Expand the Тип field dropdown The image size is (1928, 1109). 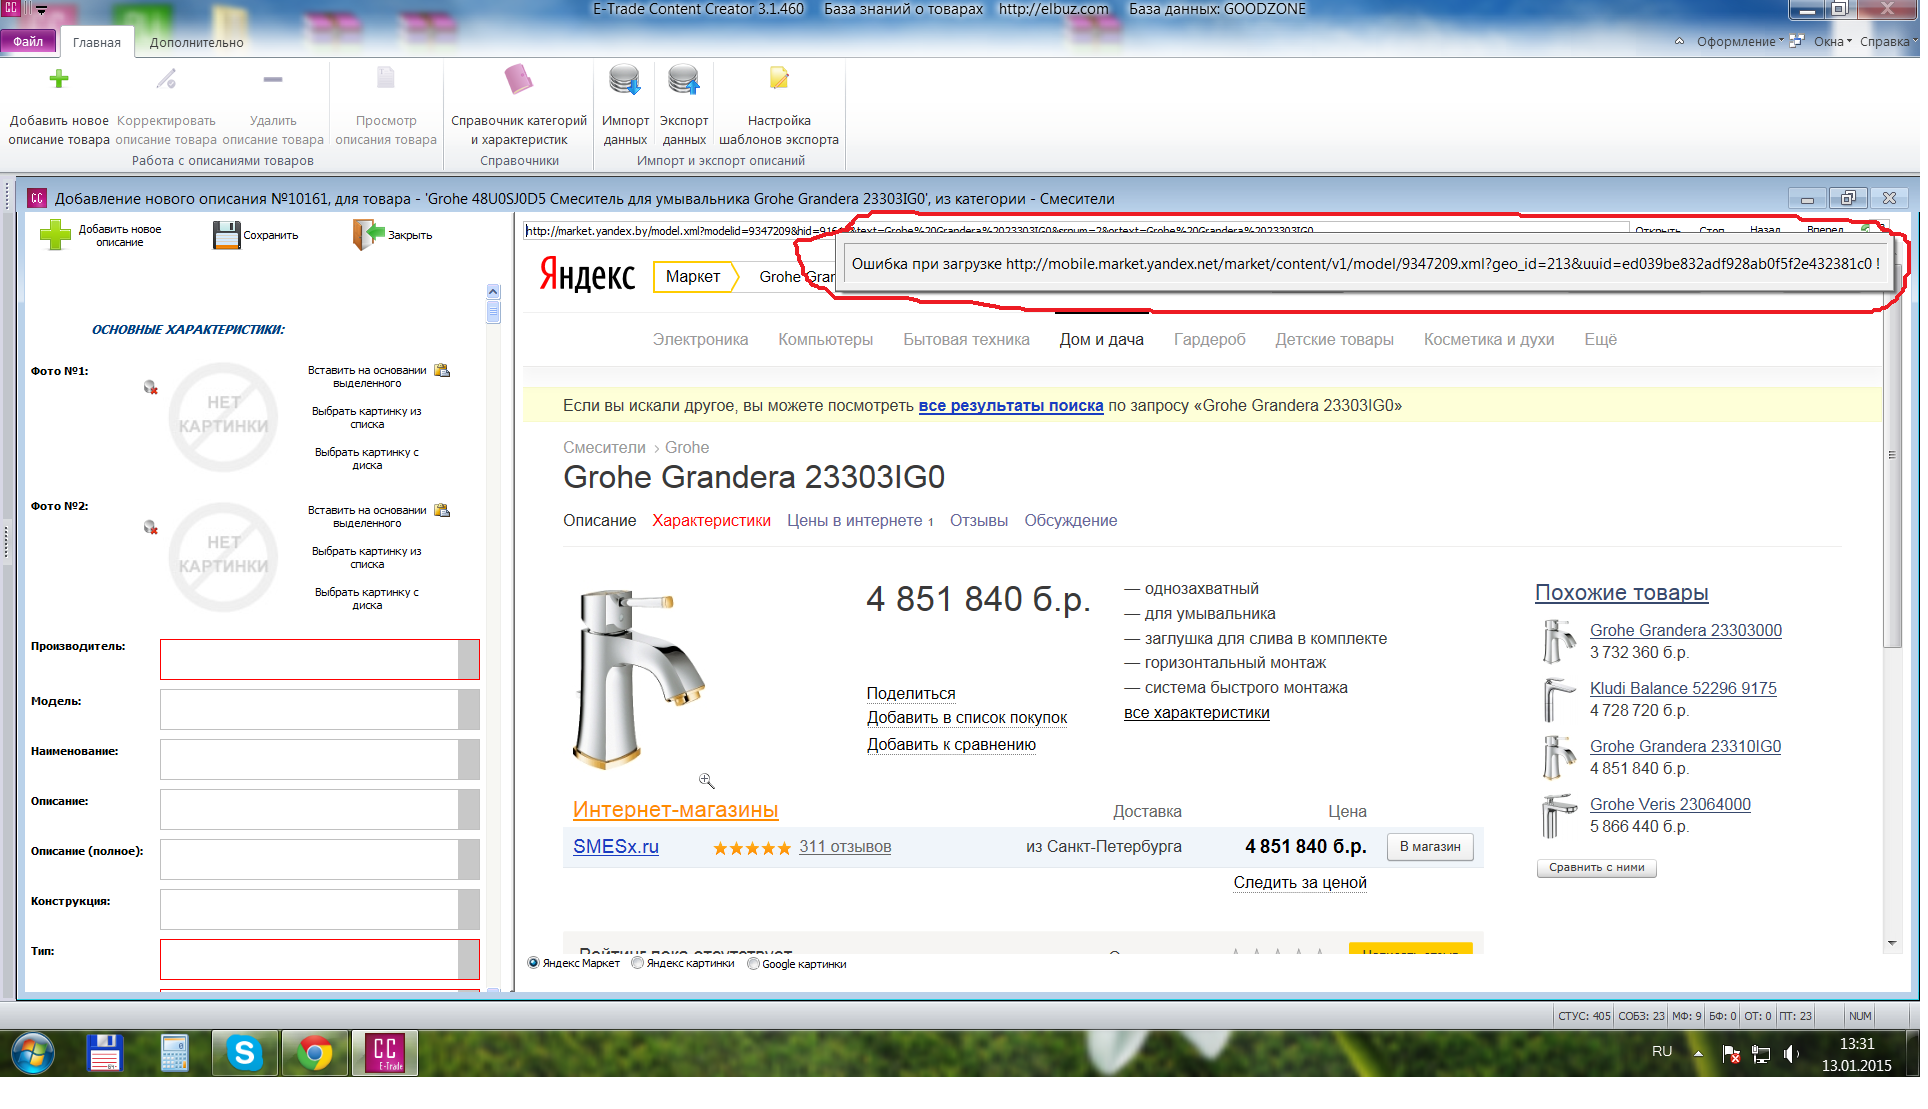(468, 959)
